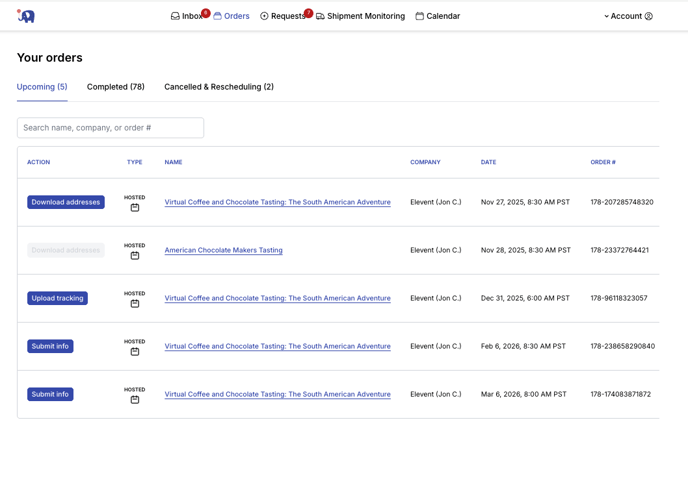The image size is (688, 479).
Task: Select the Orders navigation item
Action: [232, 16]
